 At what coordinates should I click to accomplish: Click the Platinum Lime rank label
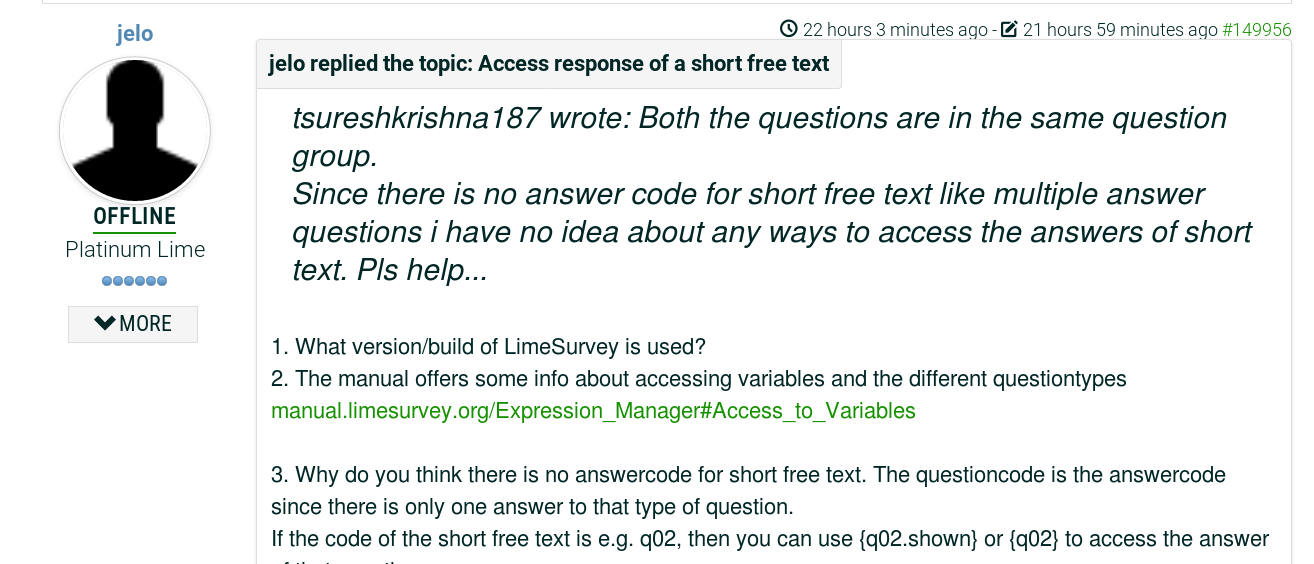click(135, 250)
